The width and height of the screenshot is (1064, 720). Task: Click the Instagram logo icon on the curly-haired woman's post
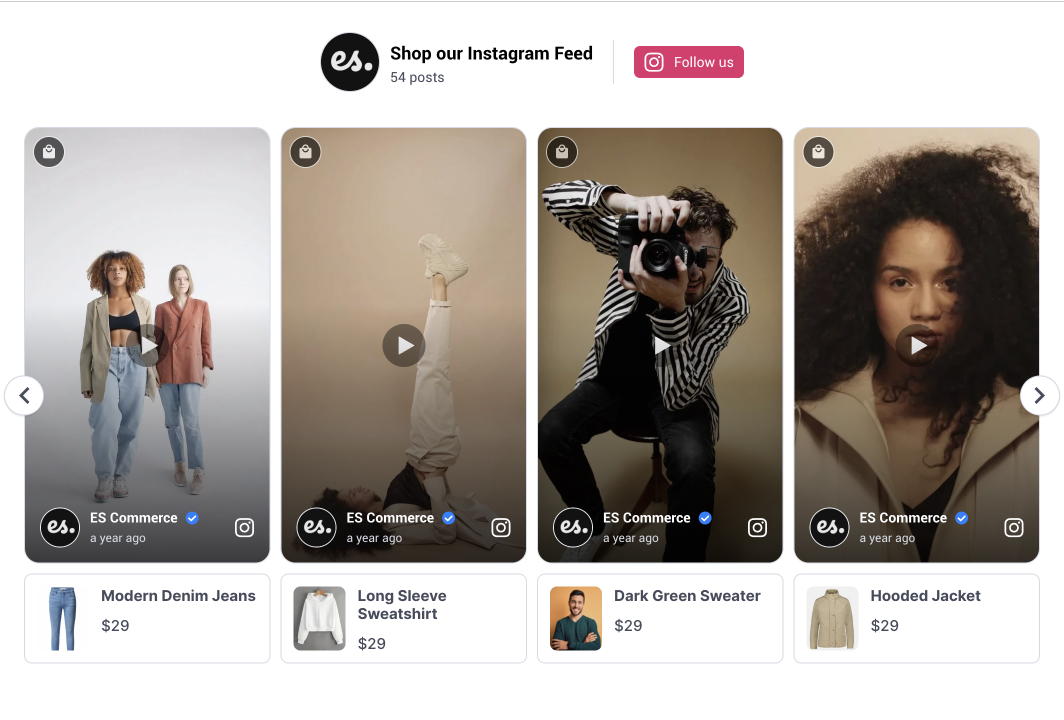pos(1013,527)
